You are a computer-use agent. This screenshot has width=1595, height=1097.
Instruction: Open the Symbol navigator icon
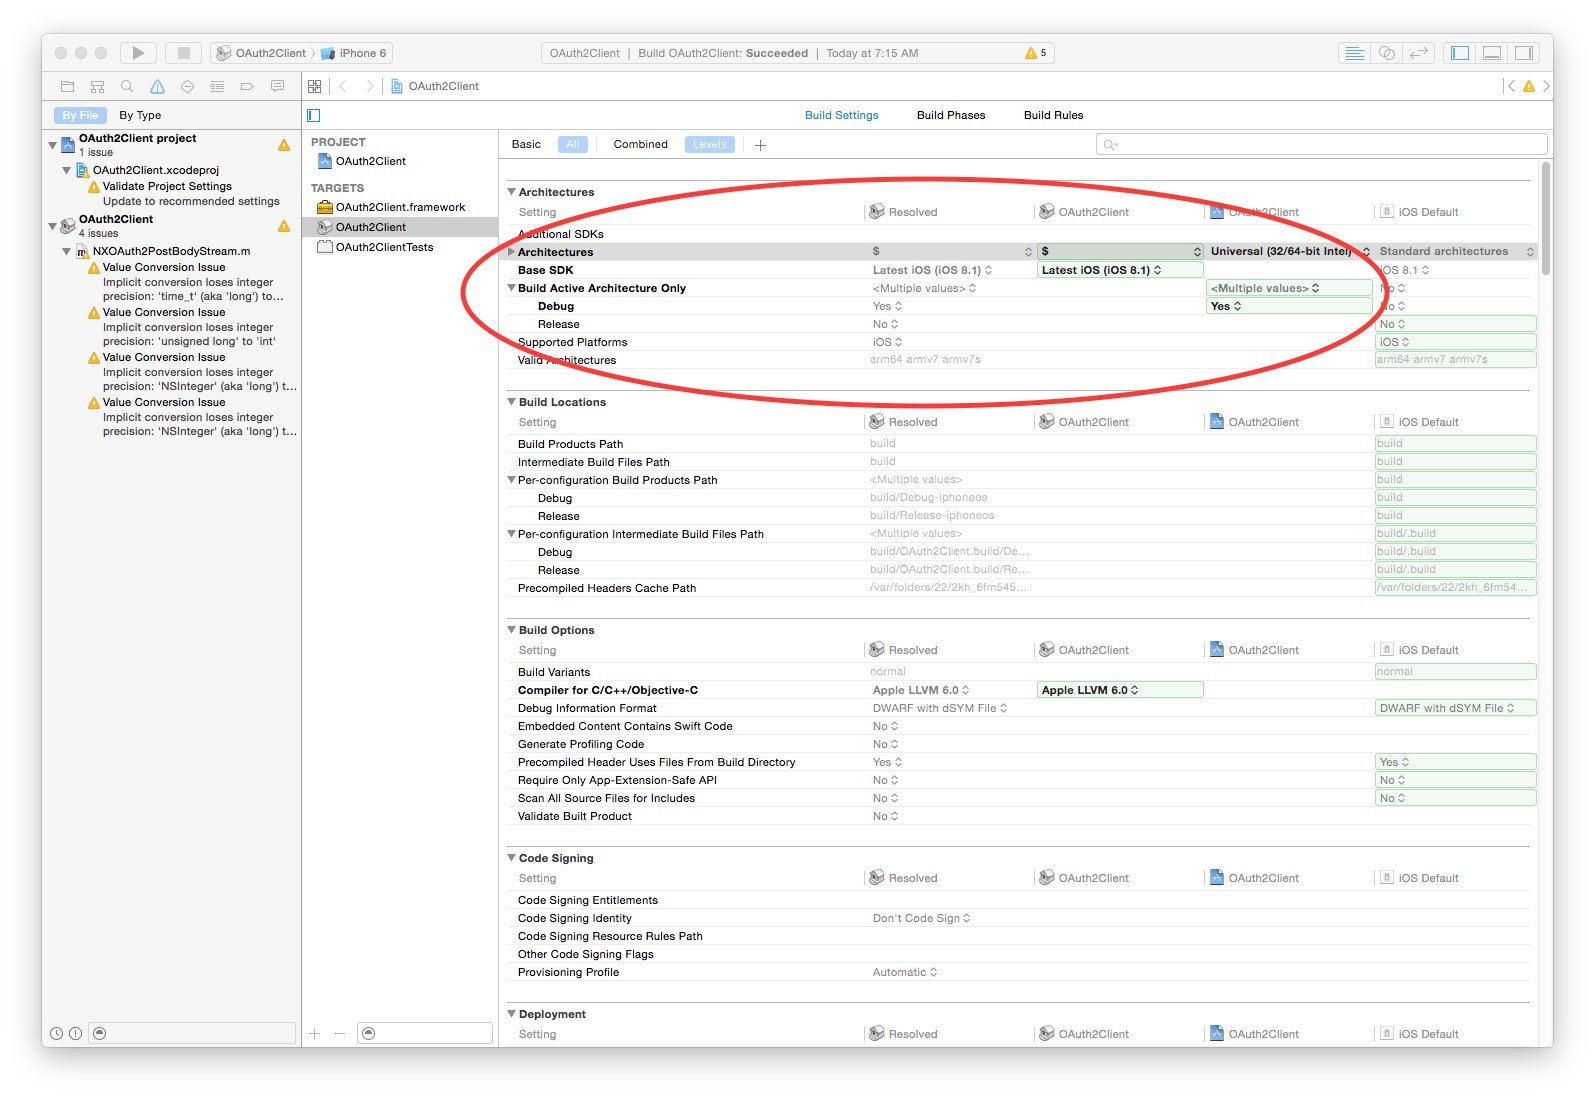tap(97, 86)
